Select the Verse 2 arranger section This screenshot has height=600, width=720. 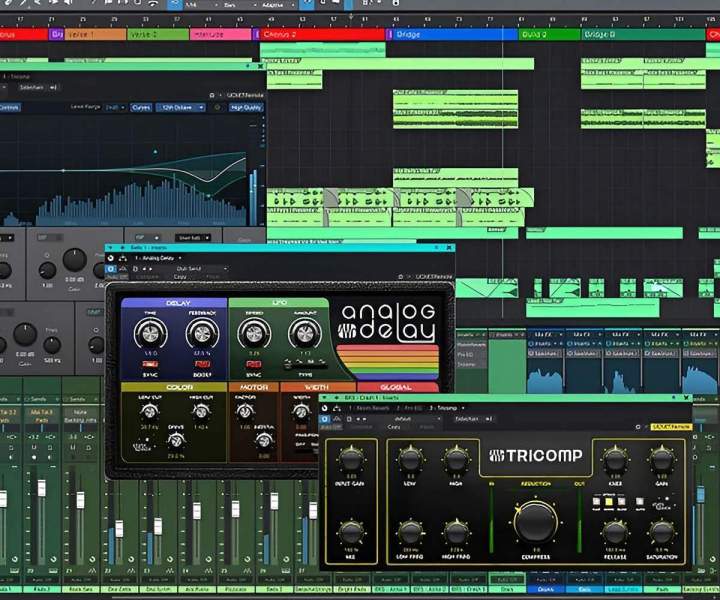coord(158,34)
